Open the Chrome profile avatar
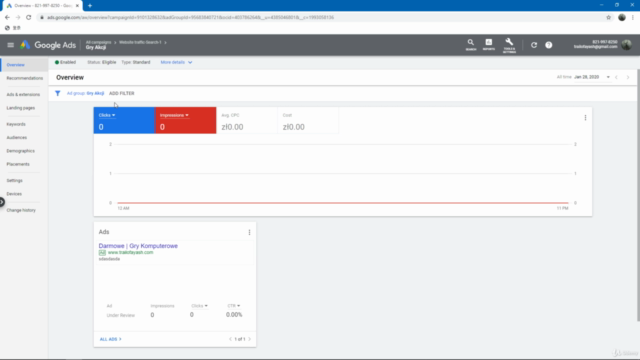Screen dimensions: 640x360 click(x=622, y=17)
